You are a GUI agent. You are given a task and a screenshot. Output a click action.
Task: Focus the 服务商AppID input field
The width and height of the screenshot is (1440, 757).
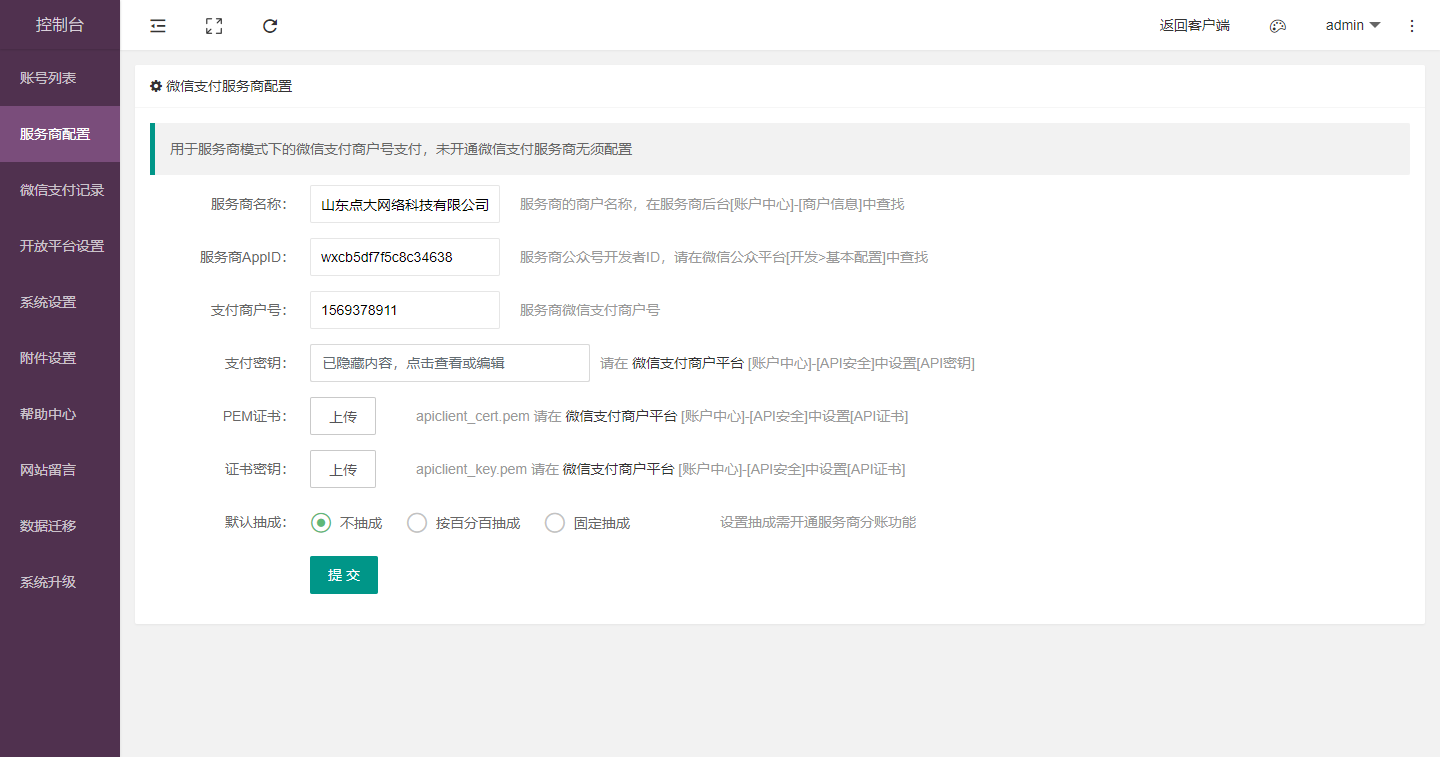click(x=405, y=257)
